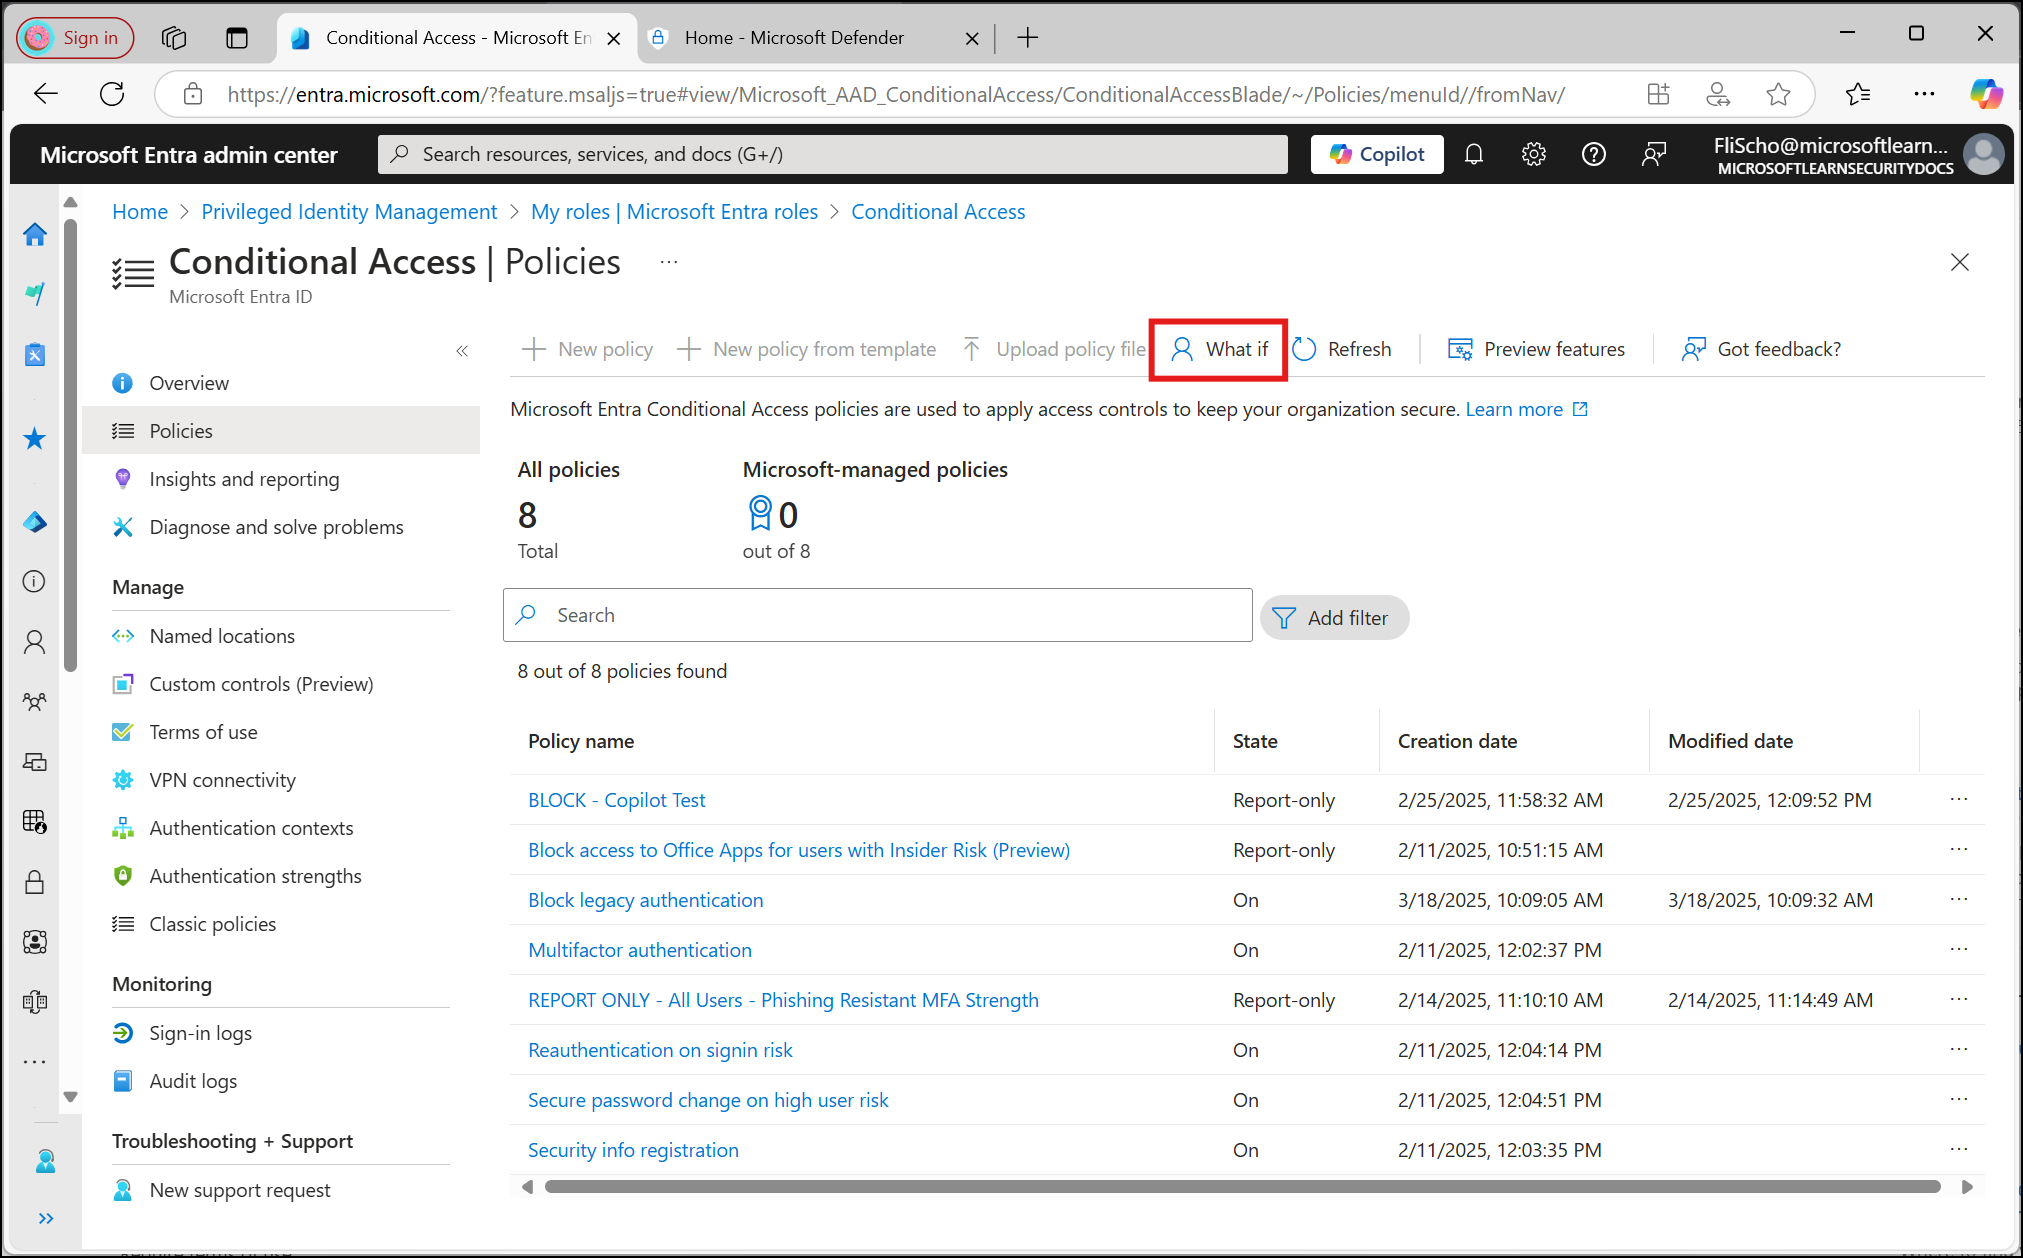Image resolution: width=2023 pixels, height=1258 pixels.
Task: Click the Refresh icon in toolbar
Action: [x=1304, y=349]
